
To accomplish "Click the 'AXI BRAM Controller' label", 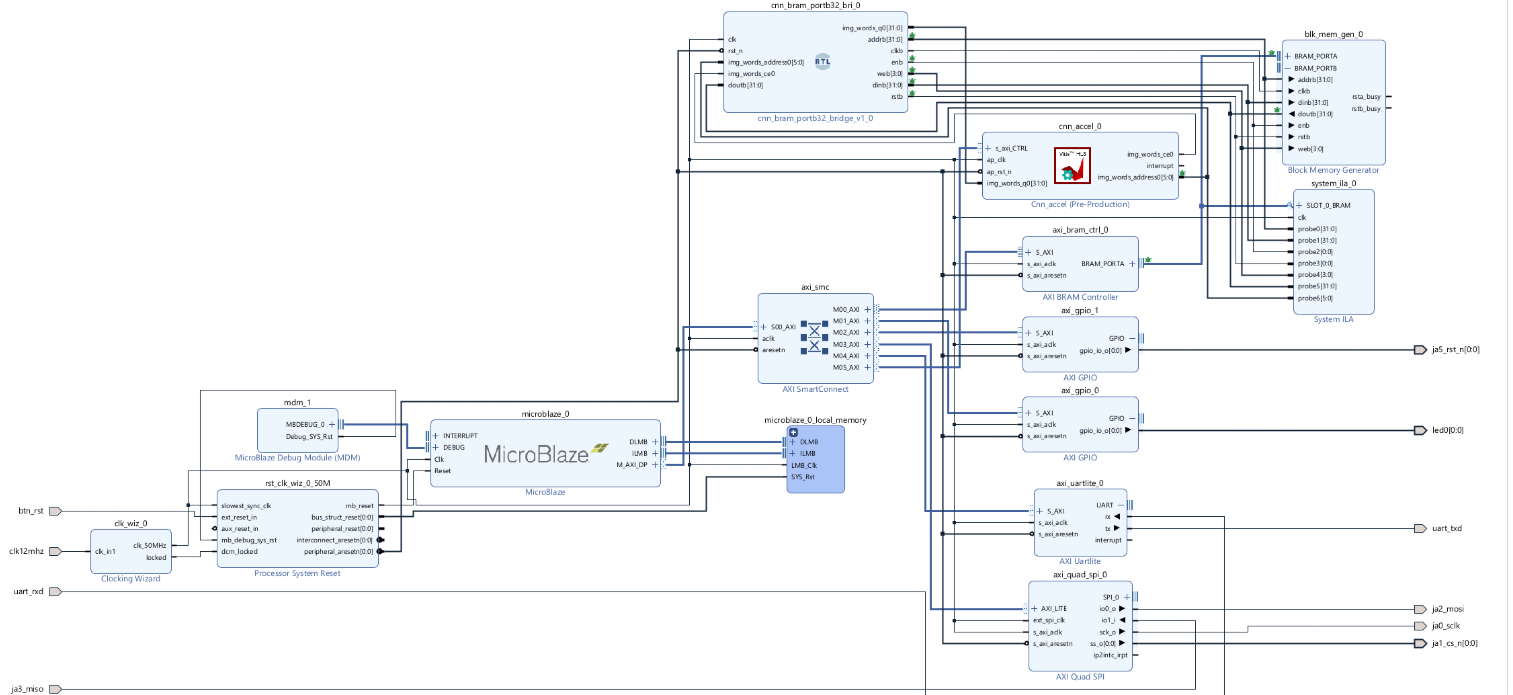I will [x=1080, y=297].
